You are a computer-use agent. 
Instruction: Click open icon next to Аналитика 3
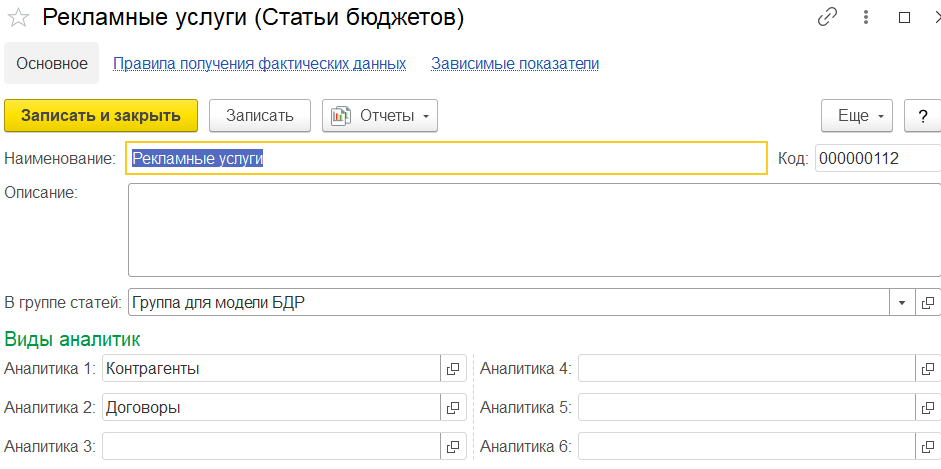(454, 447)
